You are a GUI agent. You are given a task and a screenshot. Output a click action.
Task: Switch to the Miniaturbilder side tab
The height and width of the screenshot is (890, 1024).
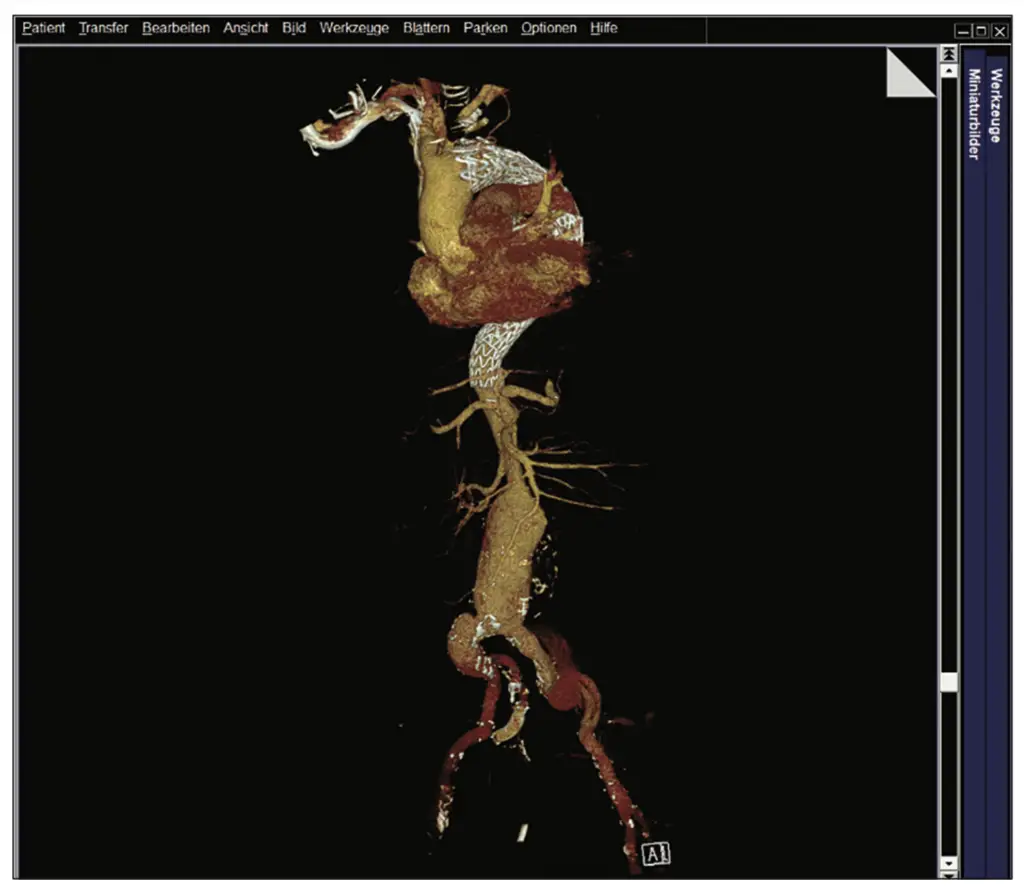tap(973, 113)
